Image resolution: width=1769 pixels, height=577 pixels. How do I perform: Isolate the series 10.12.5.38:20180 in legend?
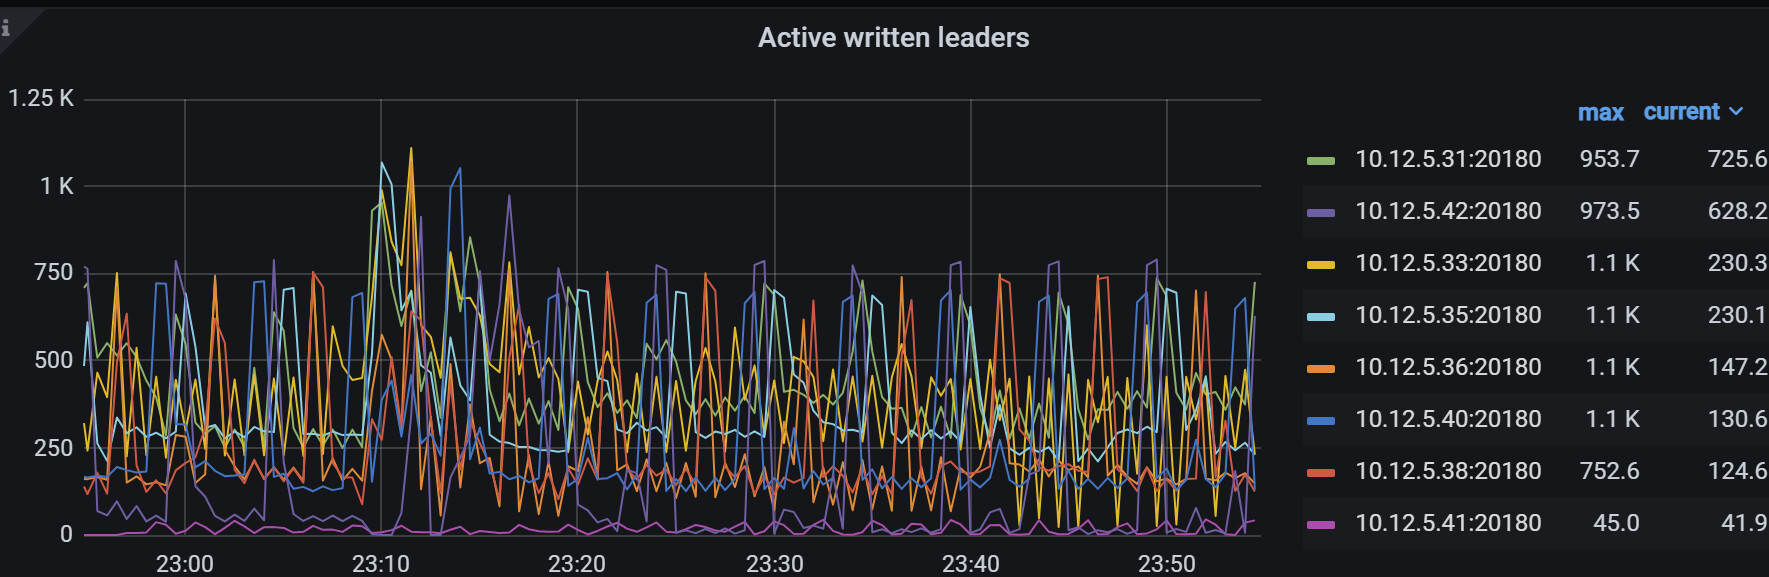click(x=1448, y=471)
